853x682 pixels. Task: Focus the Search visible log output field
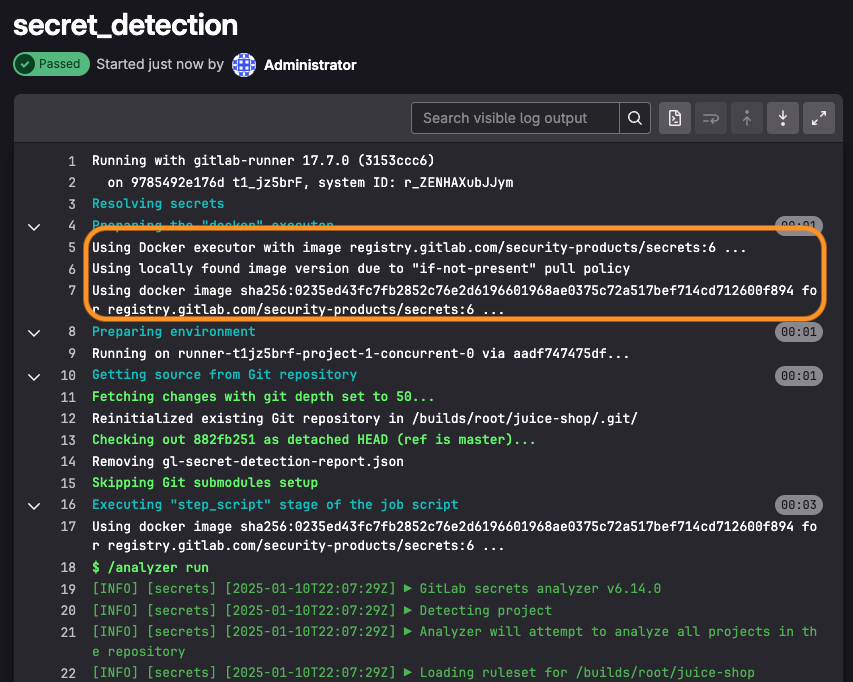(515, 118)
